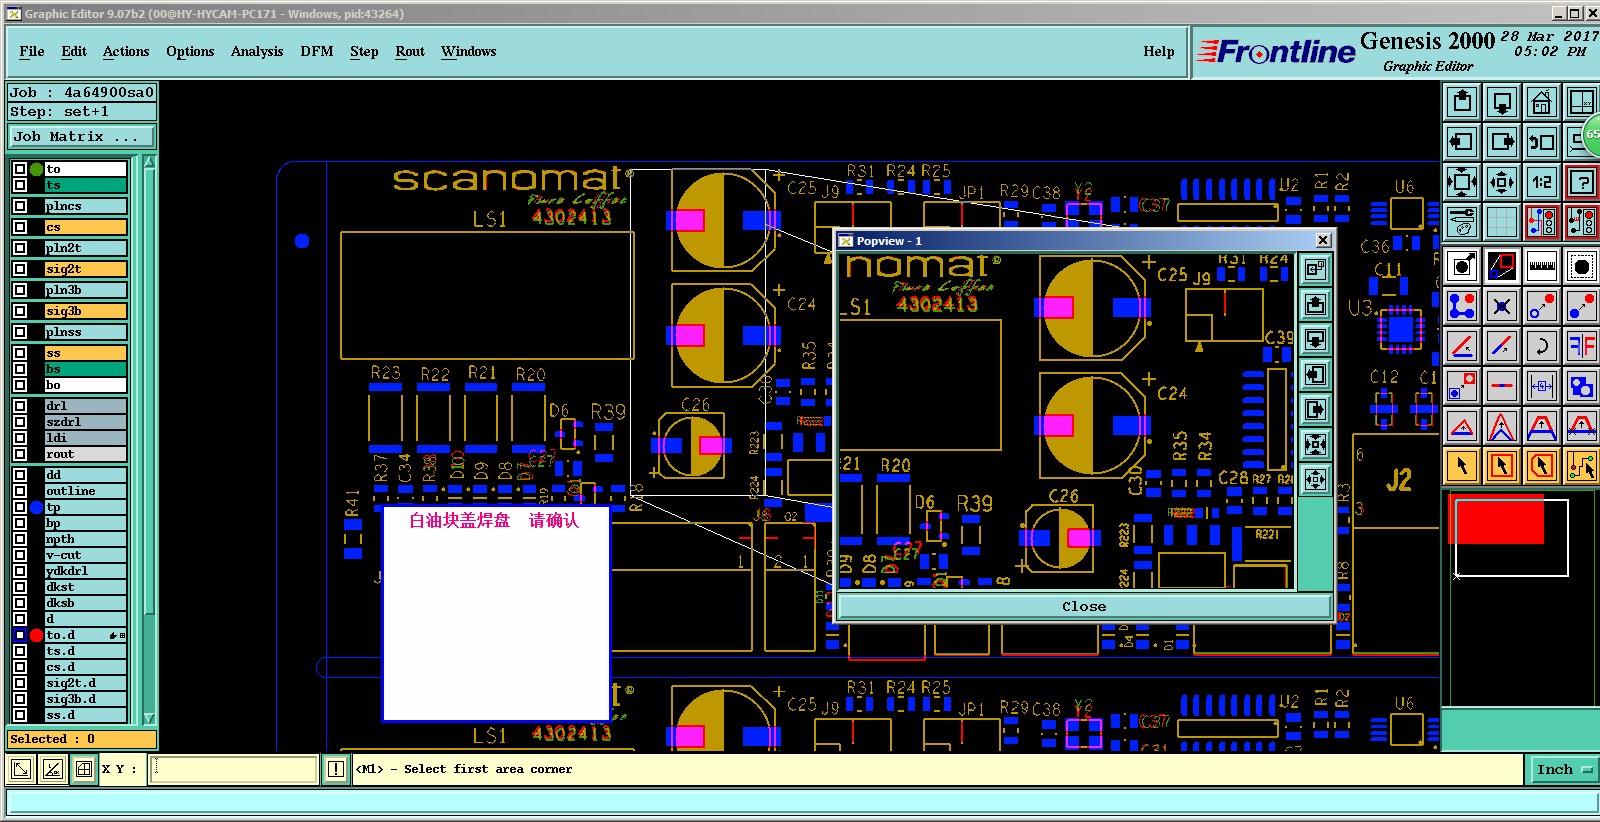This screenshot has height=822, width=1600.
Task: Click the previous zoom icon with curved arrow
Action: pyautogui.click(x=1542, y=141)
